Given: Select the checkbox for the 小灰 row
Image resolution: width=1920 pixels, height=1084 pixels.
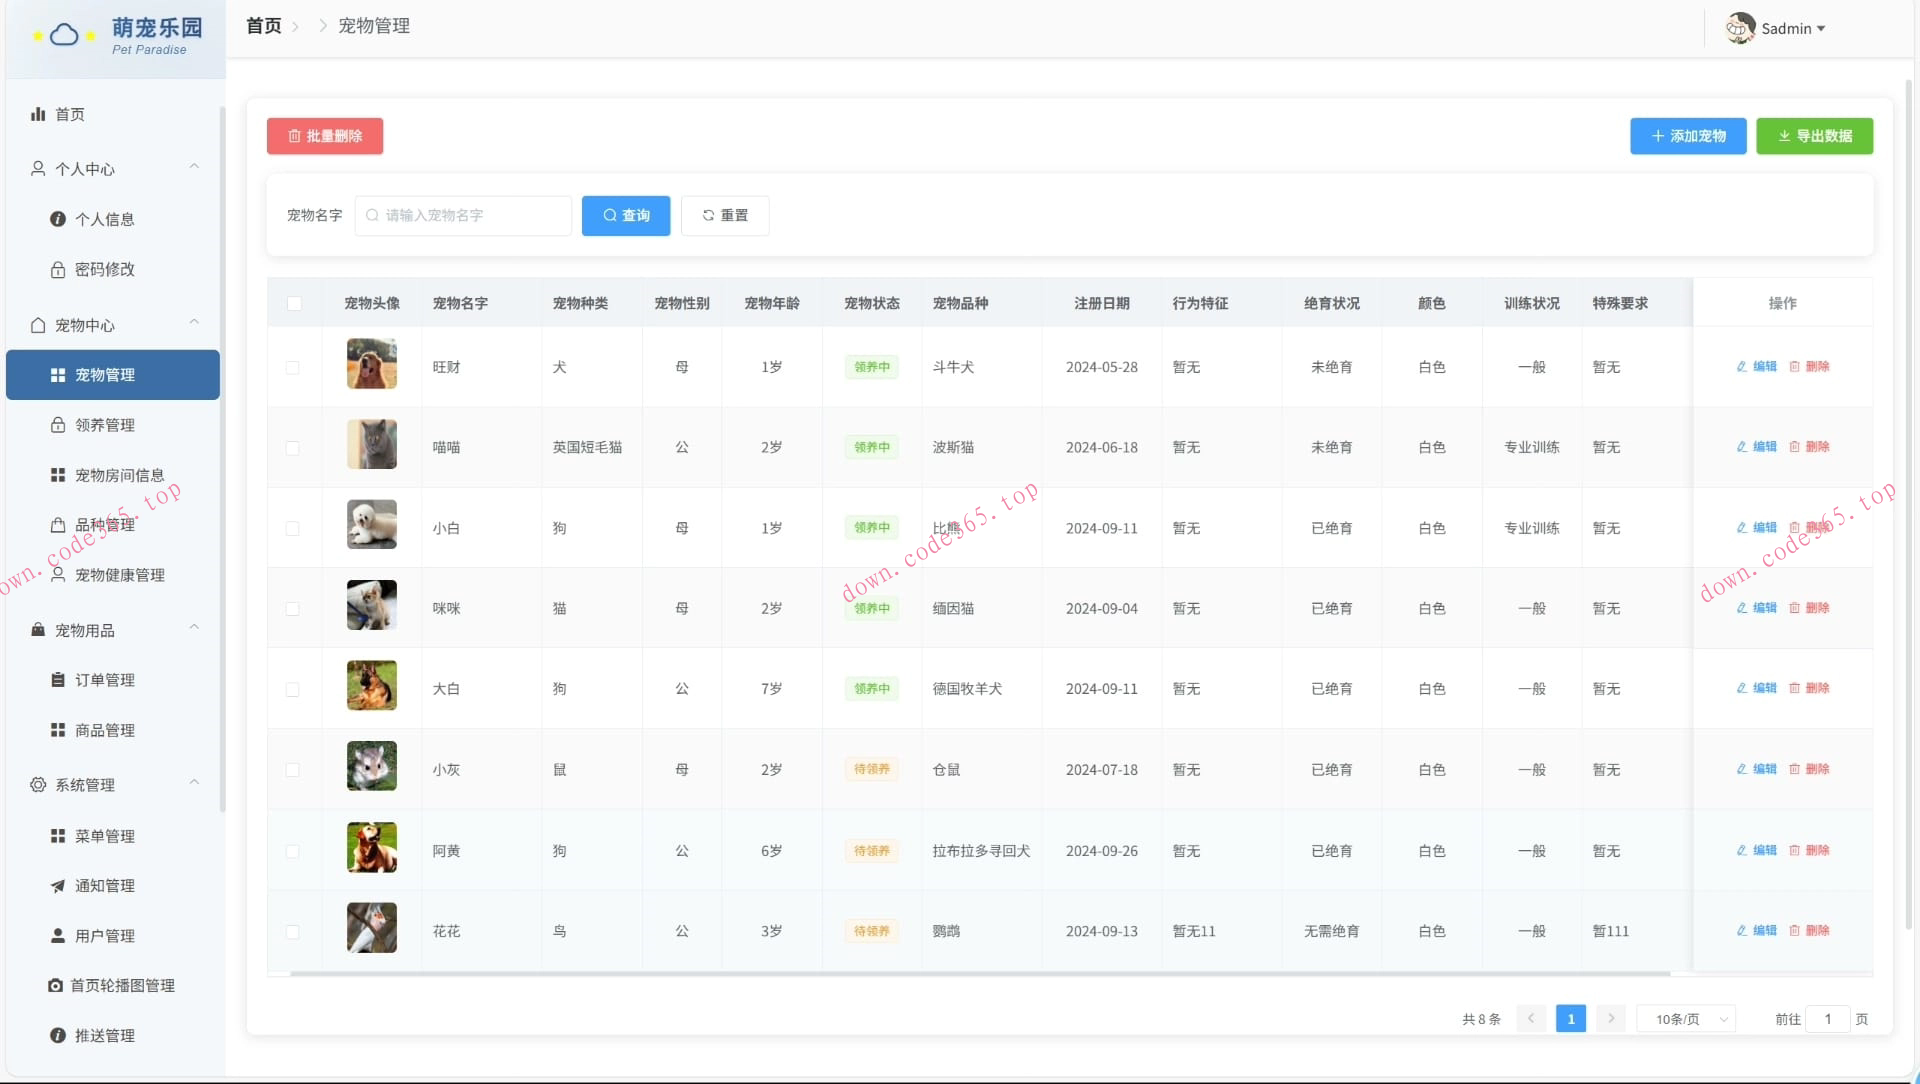Looking at the screenshot, I should [x=292, y=770].
